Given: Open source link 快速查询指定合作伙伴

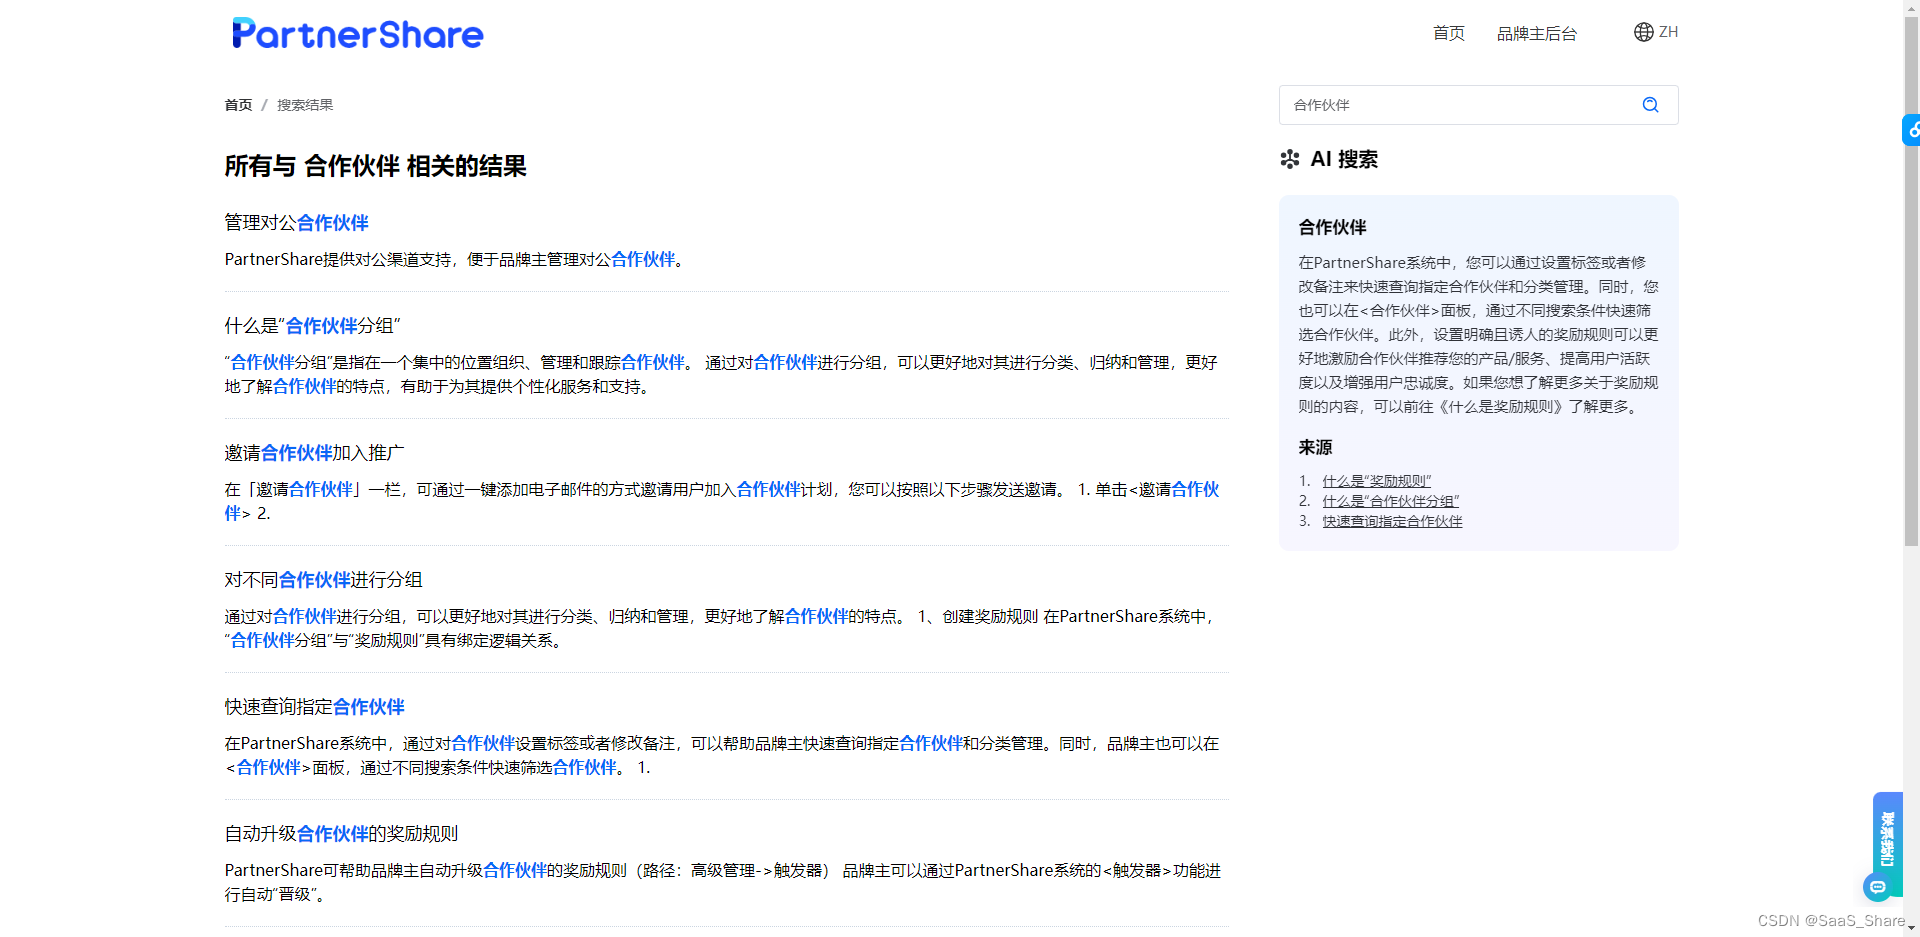Looking at the screenshot, I should tap(1391, 521).
